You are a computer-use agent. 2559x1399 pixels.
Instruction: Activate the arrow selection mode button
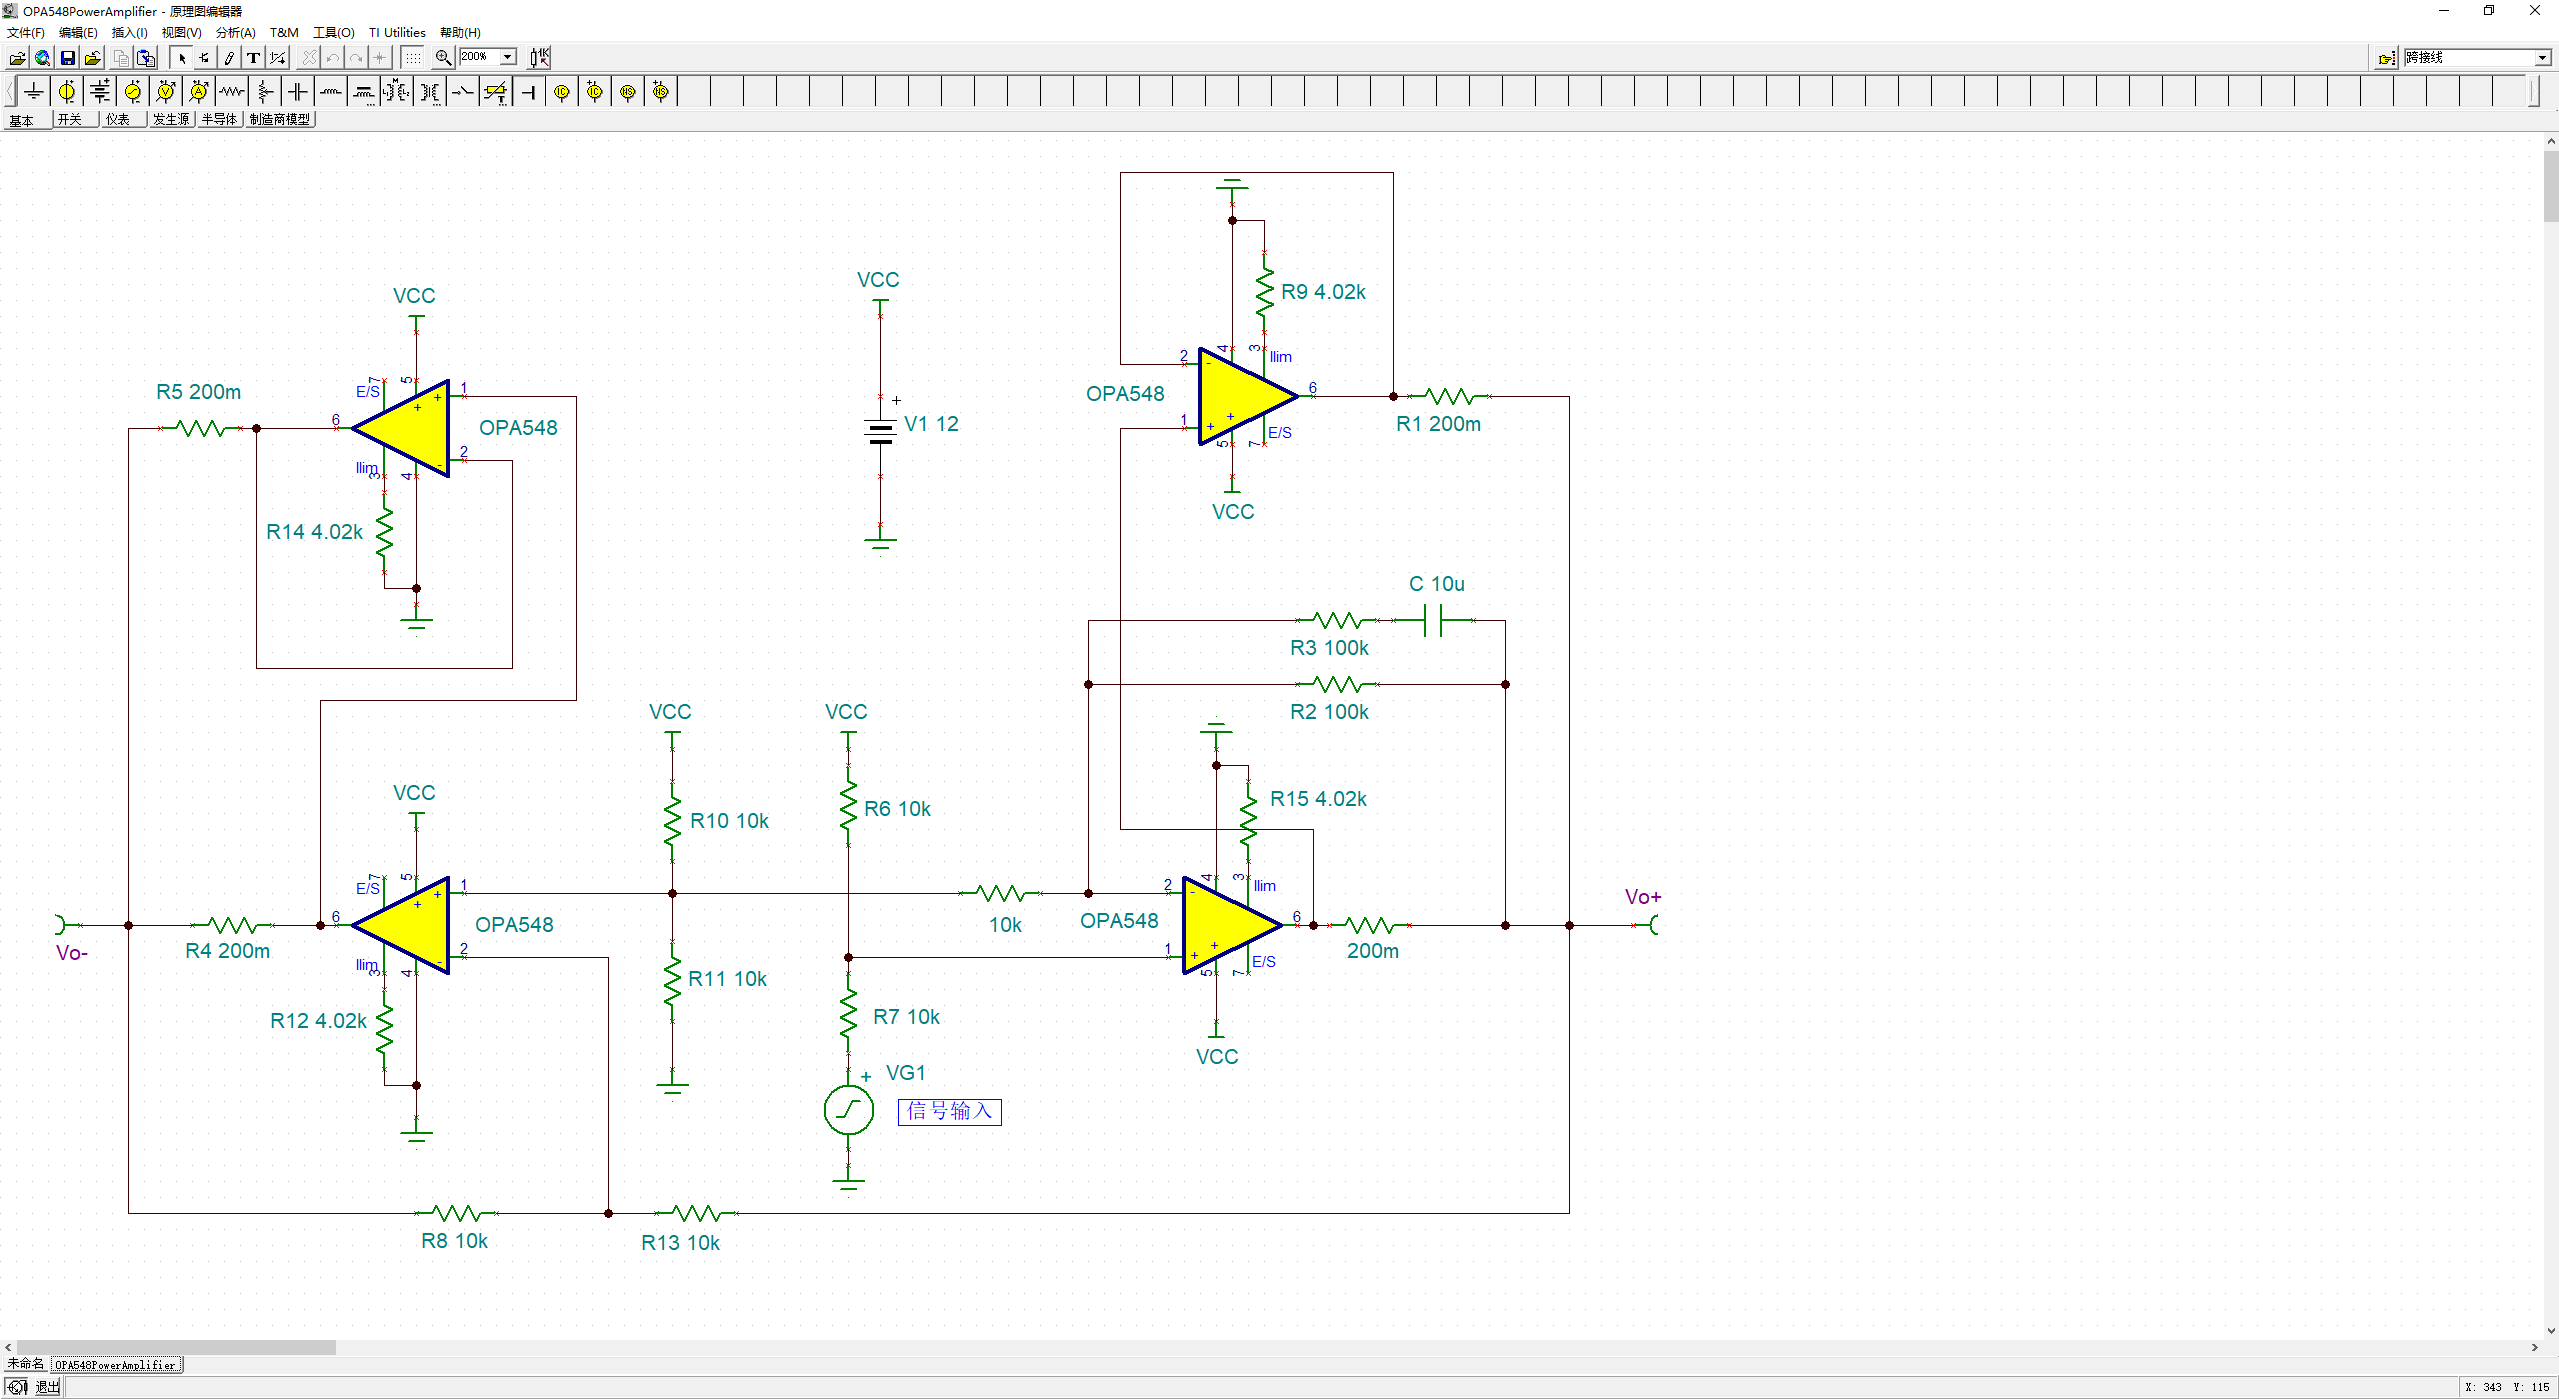(182, 58)
